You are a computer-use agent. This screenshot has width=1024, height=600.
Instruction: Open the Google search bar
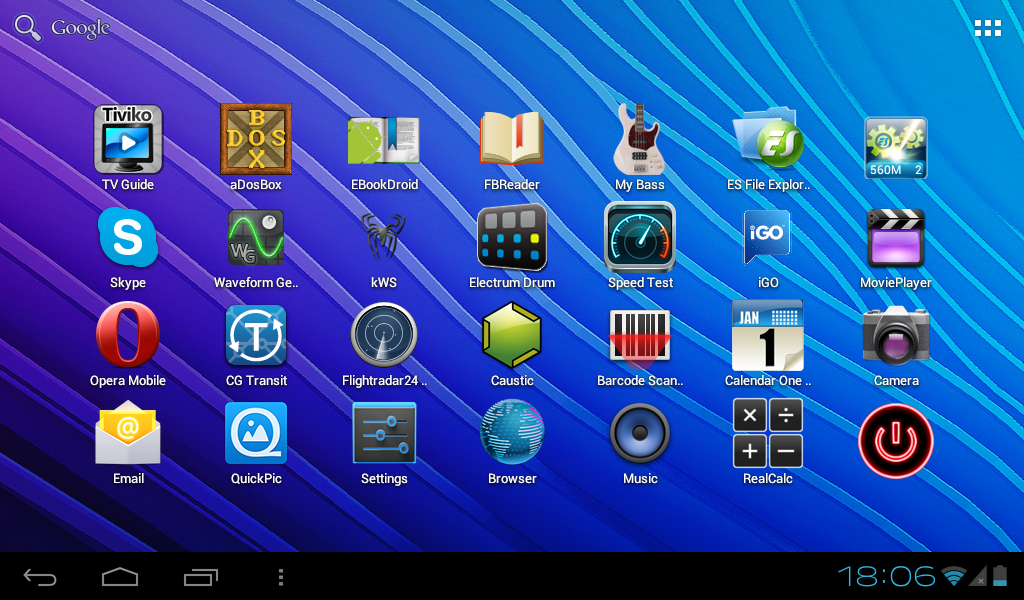63,28
